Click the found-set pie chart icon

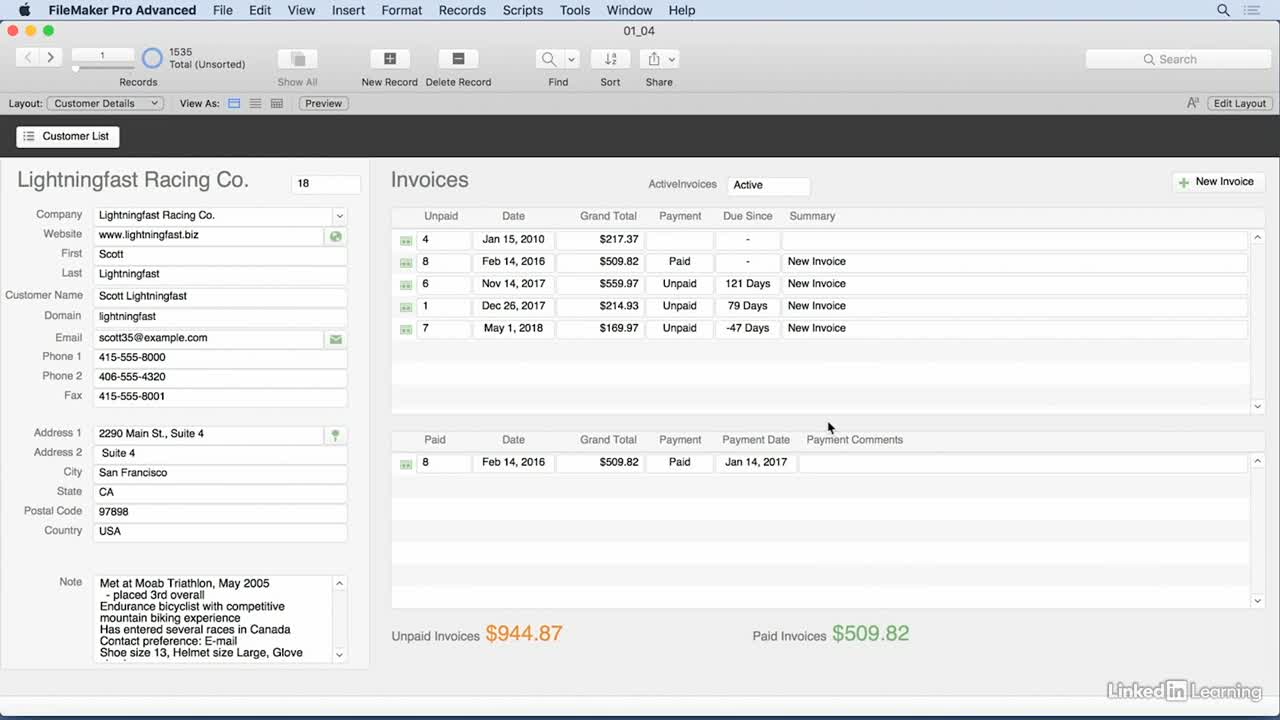[152, 58]
